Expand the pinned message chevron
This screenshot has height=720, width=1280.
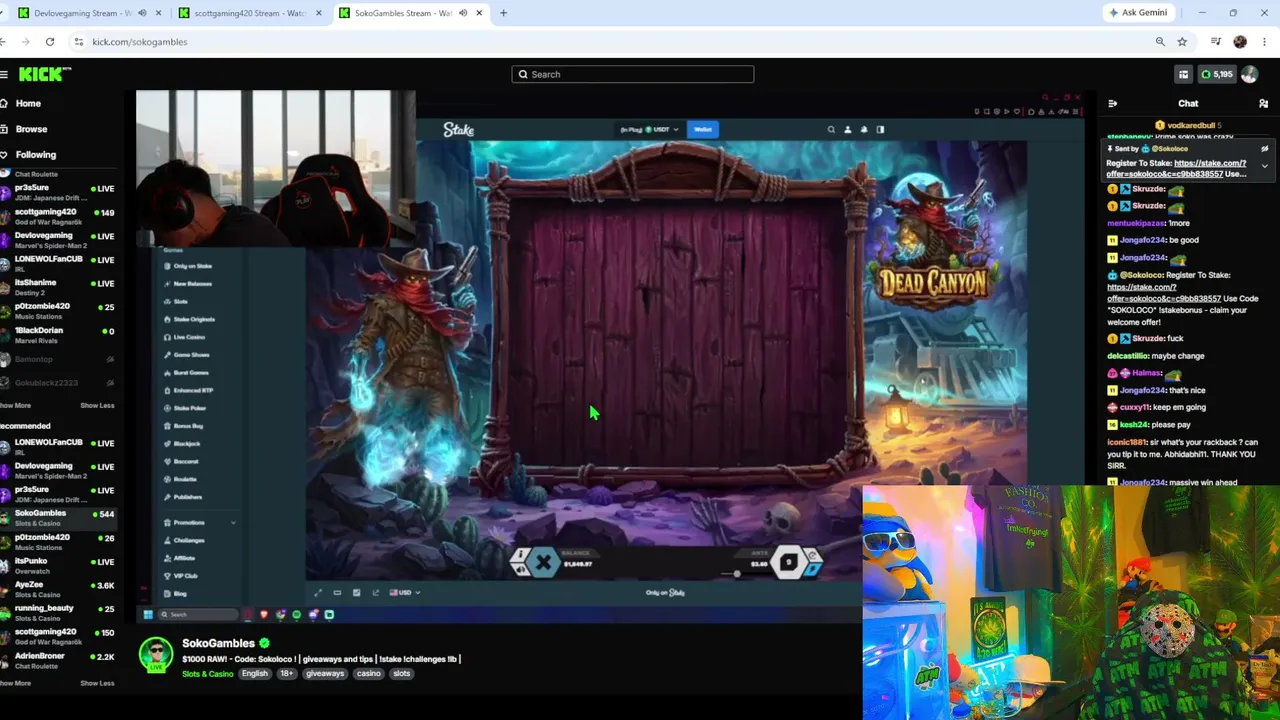(1264, 166)
